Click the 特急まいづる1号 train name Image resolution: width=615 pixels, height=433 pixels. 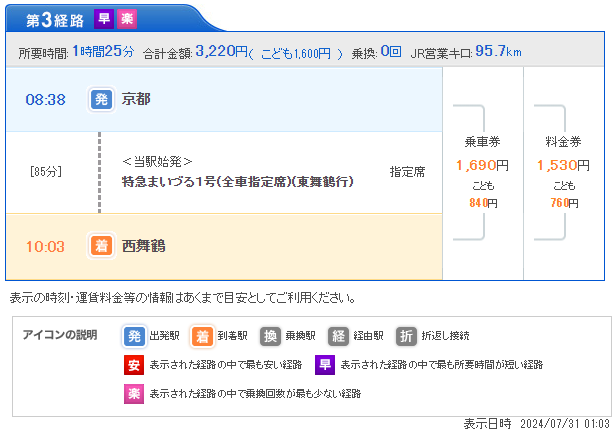pos(238,182)
